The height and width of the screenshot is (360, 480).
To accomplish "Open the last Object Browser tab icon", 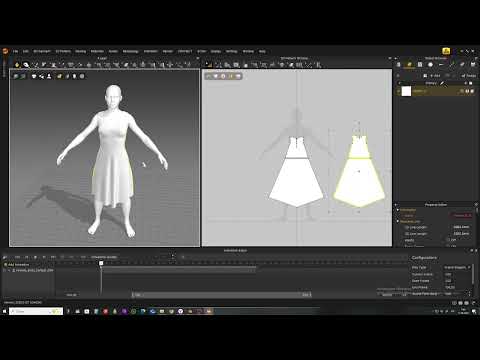I will click(473, 65).
